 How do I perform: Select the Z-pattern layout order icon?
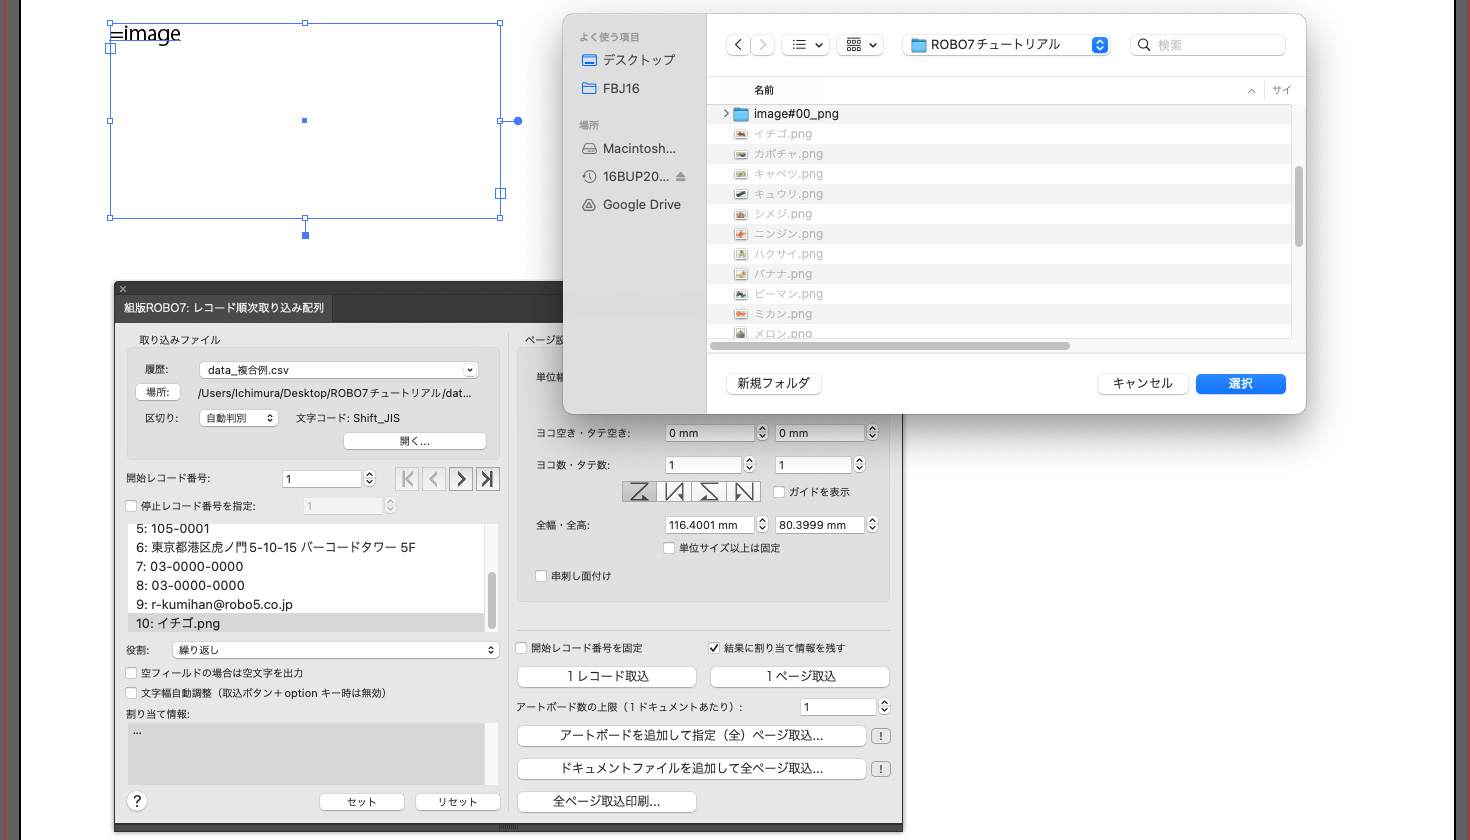click(x=640, y=491)
